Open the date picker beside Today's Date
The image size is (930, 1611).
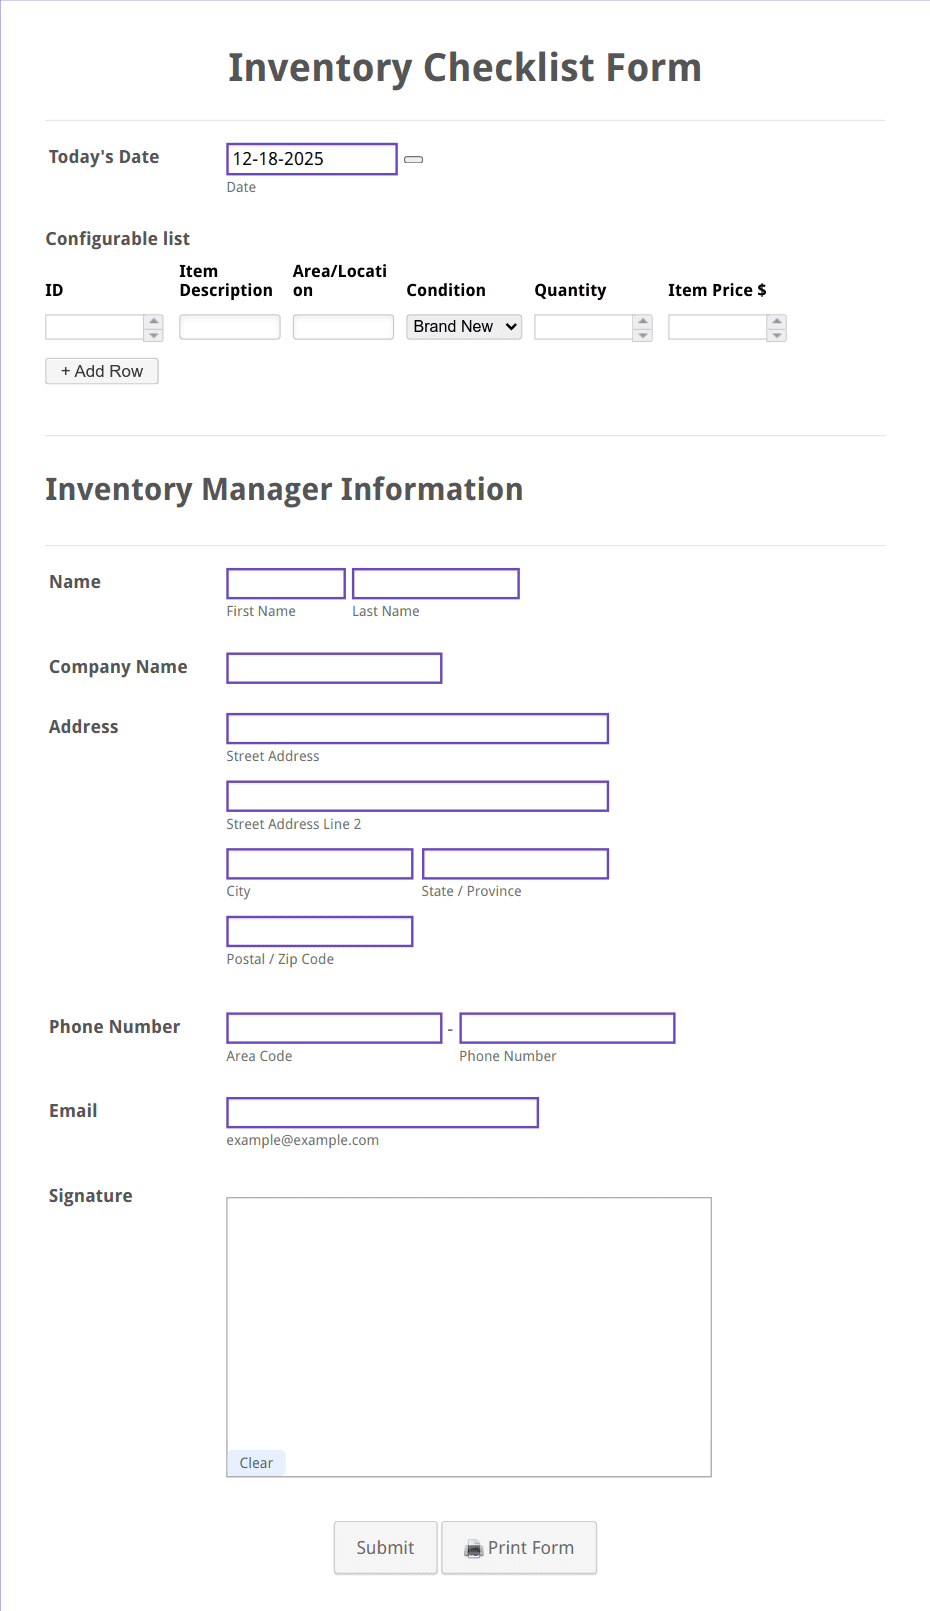coord(412,159)
